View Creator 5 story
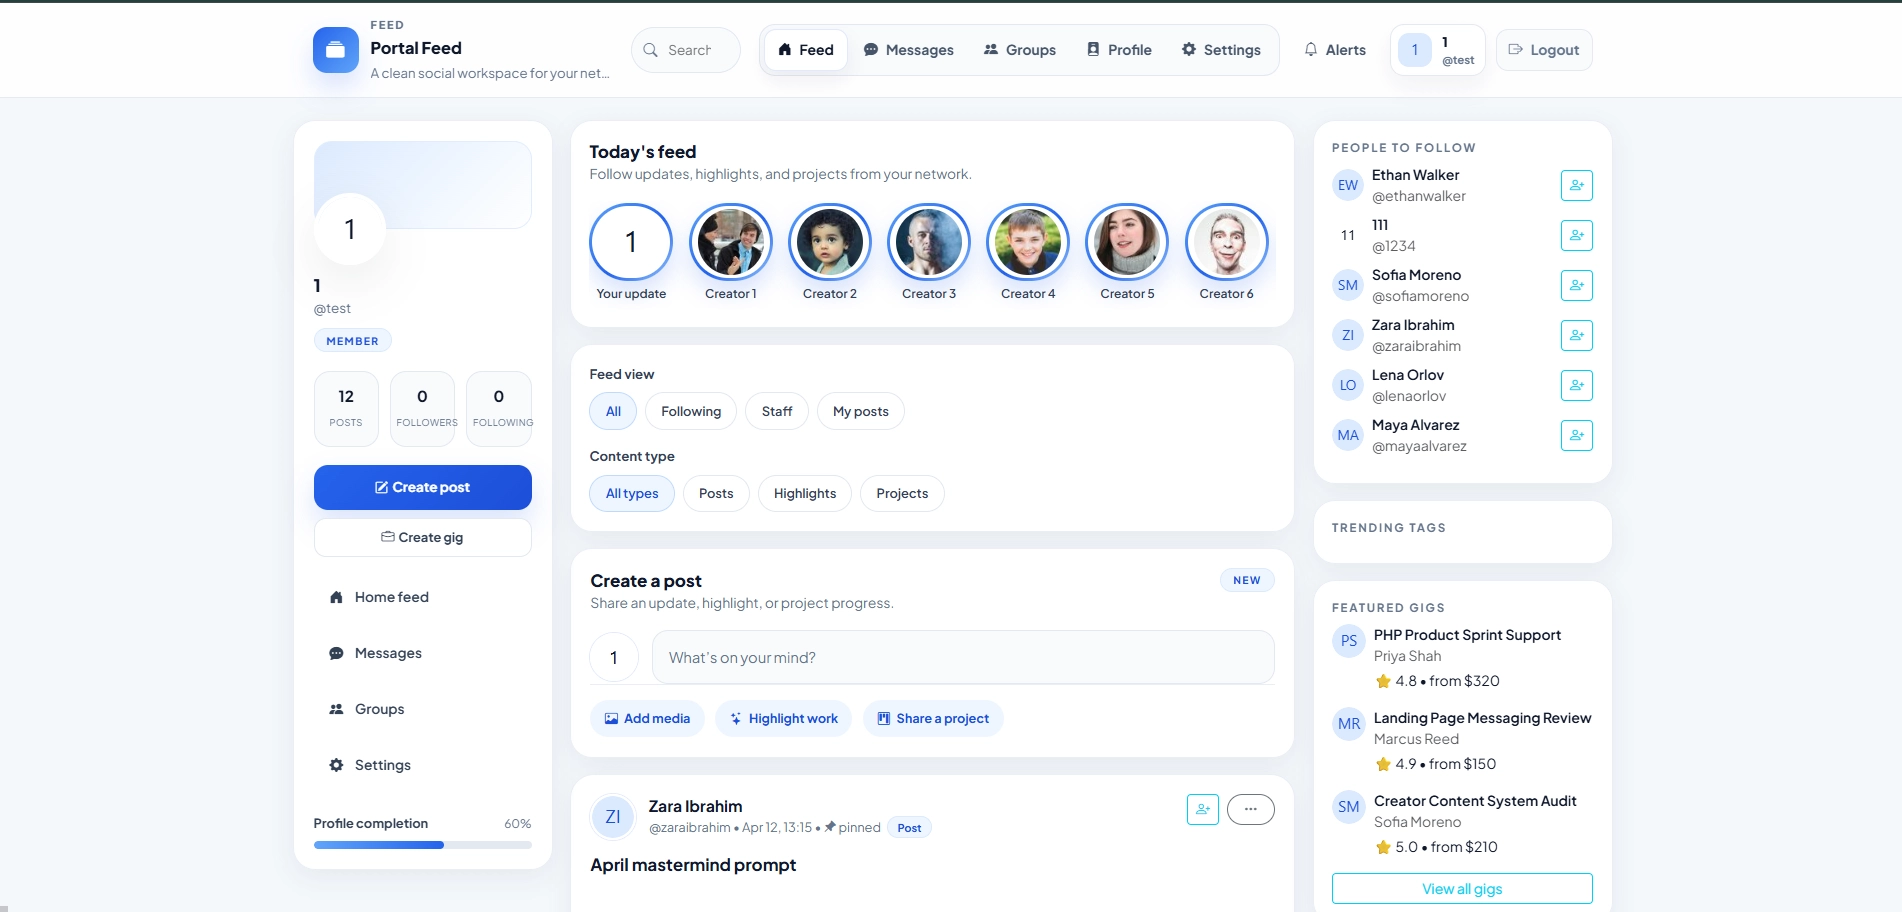Image resolution: width=1902 pixels, height=912 pixels. pos(1127,242)
